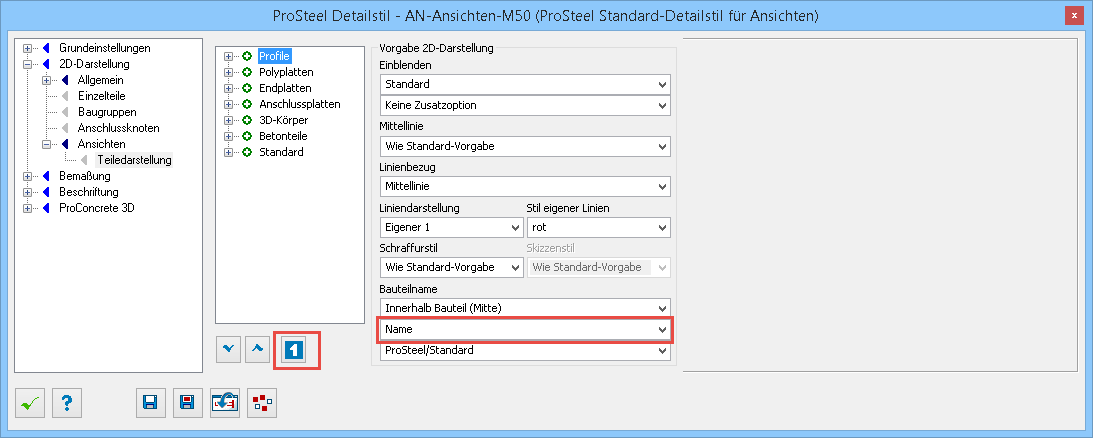1093x438 pixels.
Task: Move entry up with the blue up arrow
Action: pyautogui.click(x=257, y=349)
